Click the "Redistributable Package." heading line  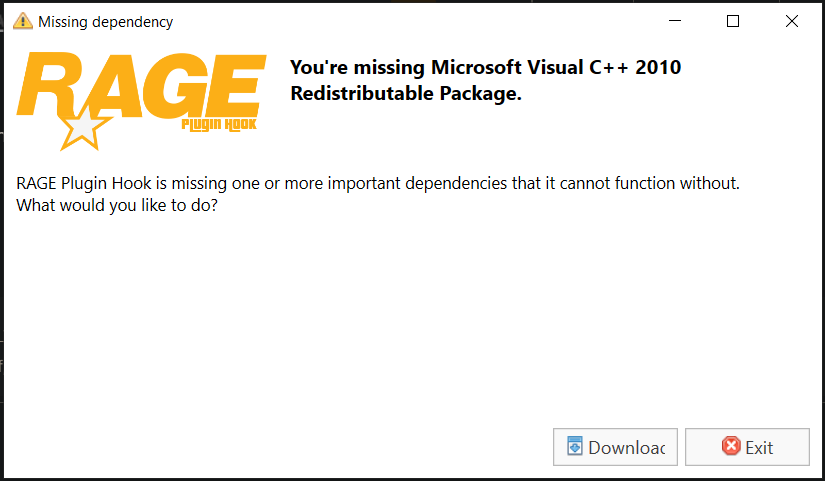(406, 94)
